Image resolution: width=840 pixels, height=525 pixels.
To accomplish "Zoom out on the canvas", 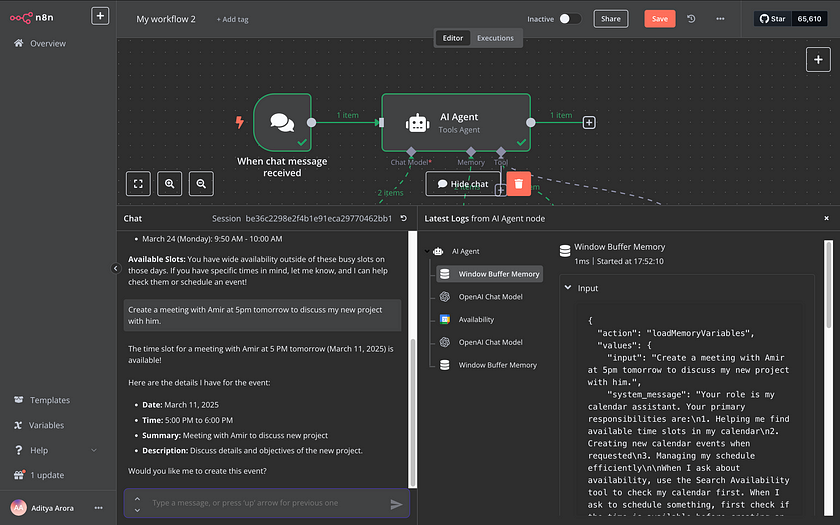I will point(201,184).
